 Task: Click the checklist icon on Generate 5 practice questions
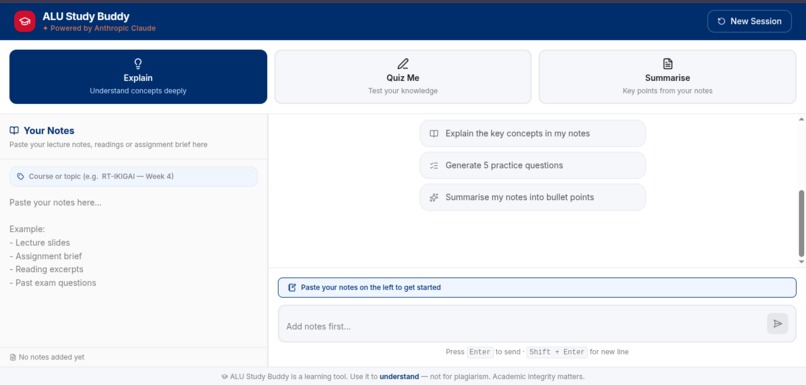[x=434, y=166]
